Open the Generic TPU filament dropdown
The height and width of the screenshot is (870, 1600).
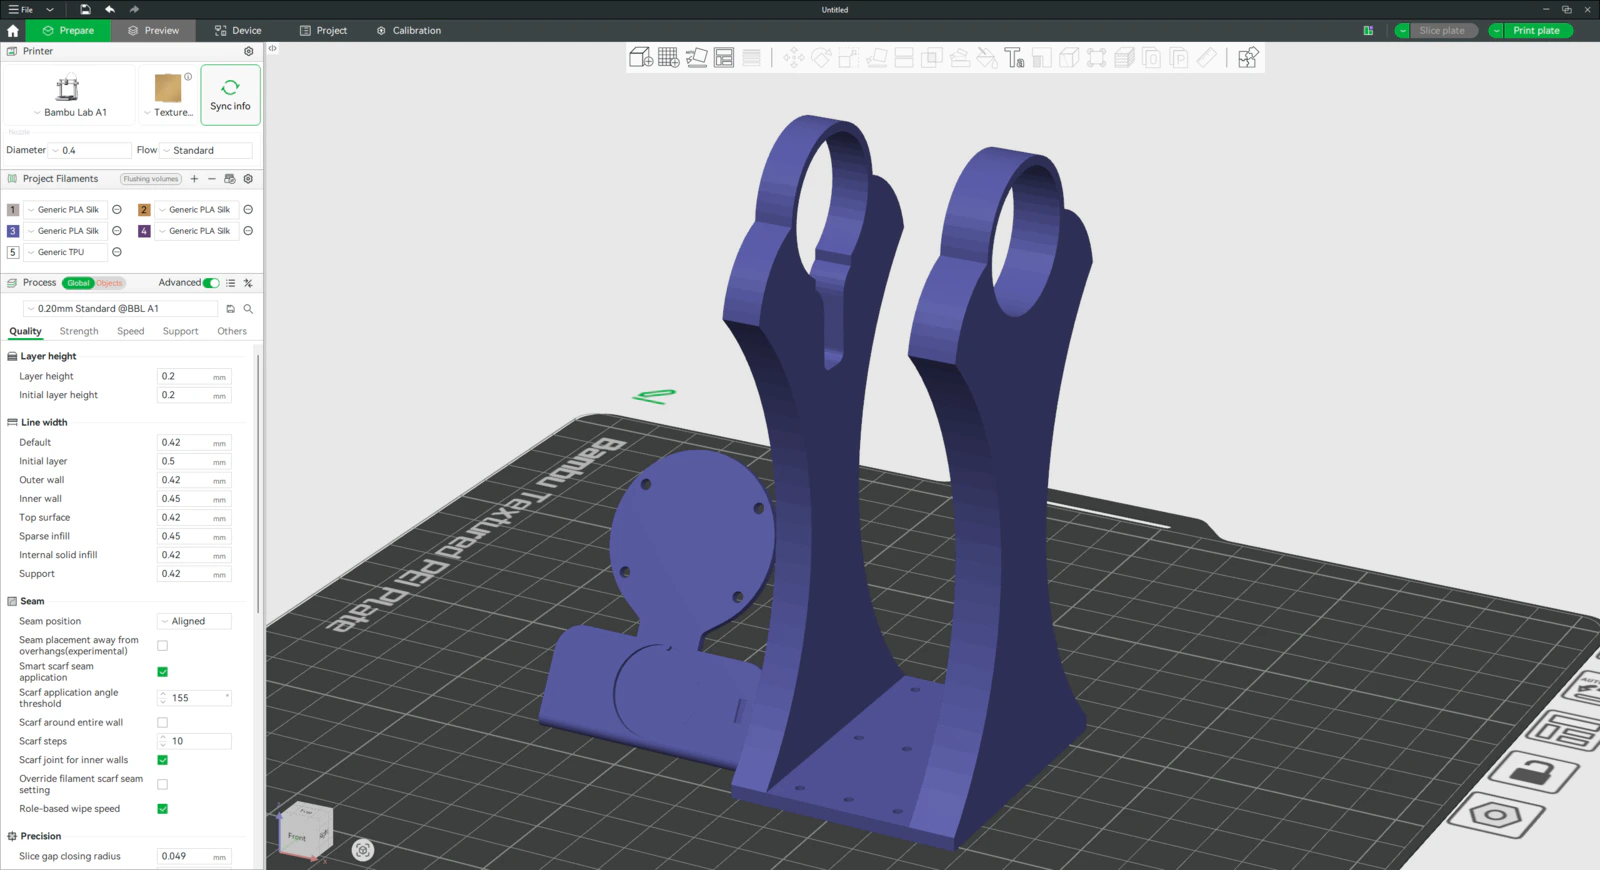click(65, 252)
